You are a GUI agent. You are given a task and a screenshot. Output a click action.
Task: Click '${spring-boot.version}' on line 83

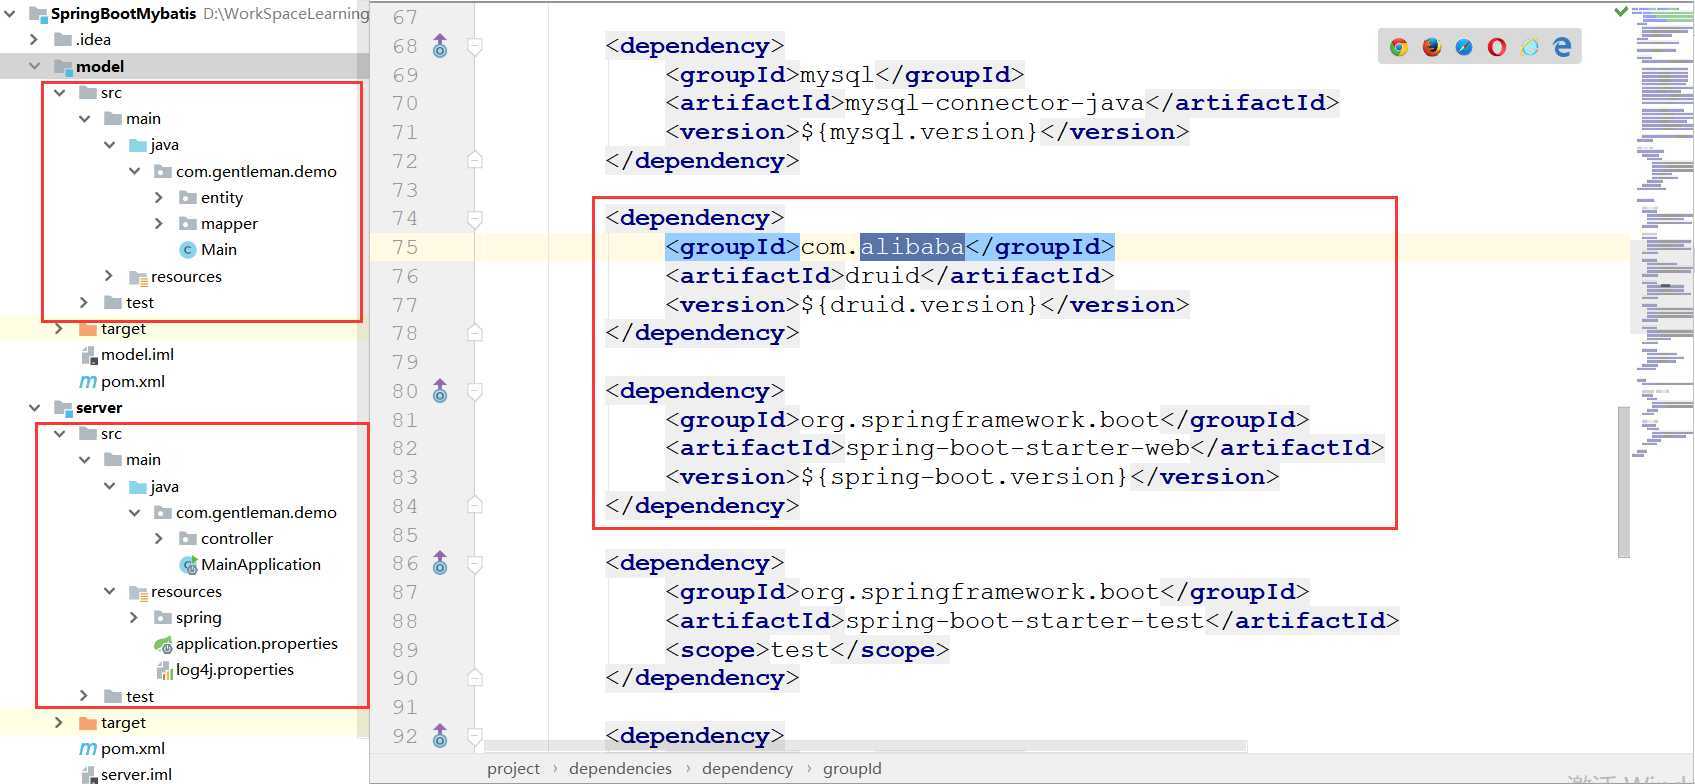(x=965, y=477)
